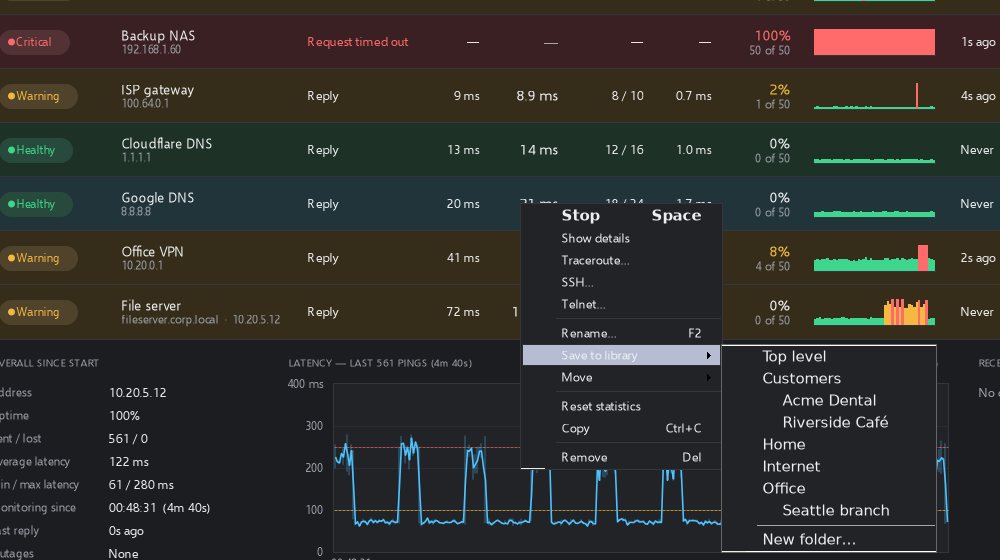This screenshot has height=560, width=1000.
Task: Click New folder... entry
Action: pyautogui.click(x=829, y=540)
